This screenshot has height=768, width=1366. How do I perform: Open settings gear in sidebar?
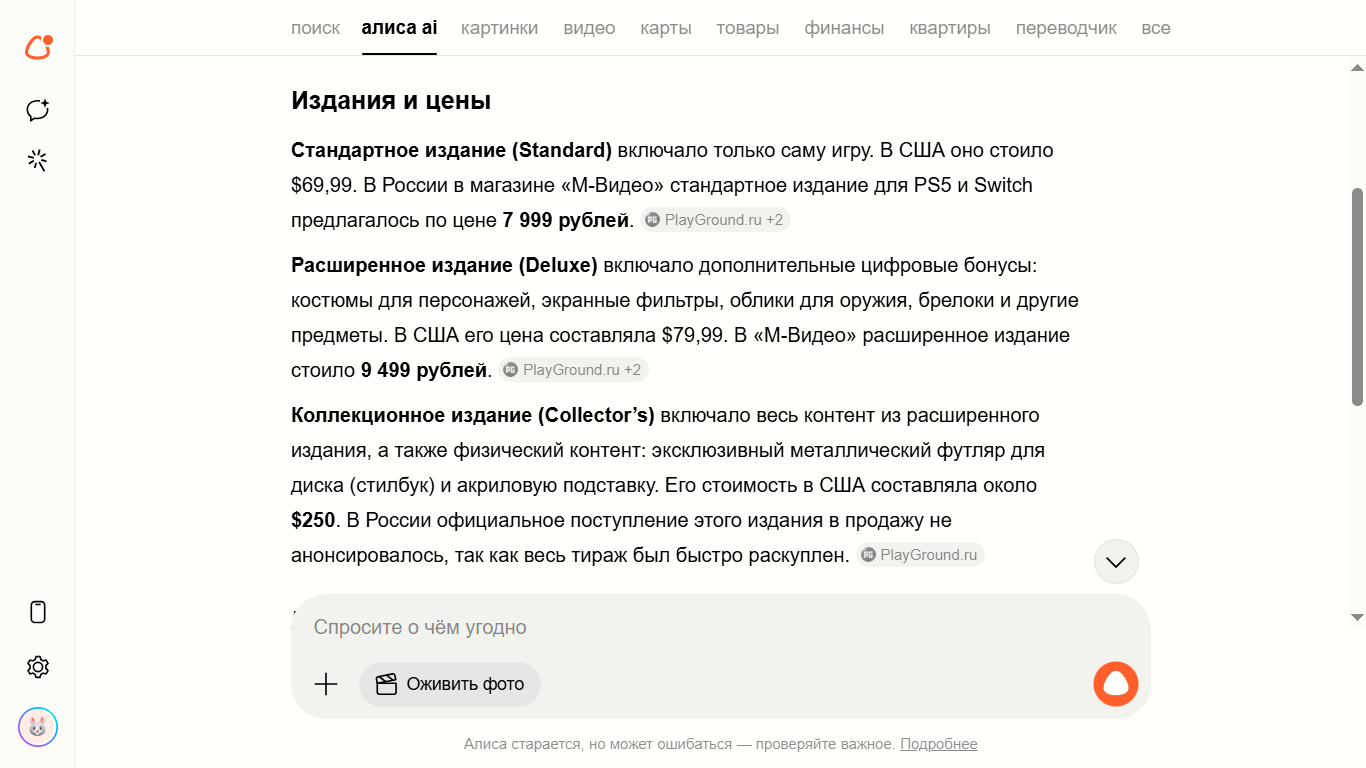[38, 667]
